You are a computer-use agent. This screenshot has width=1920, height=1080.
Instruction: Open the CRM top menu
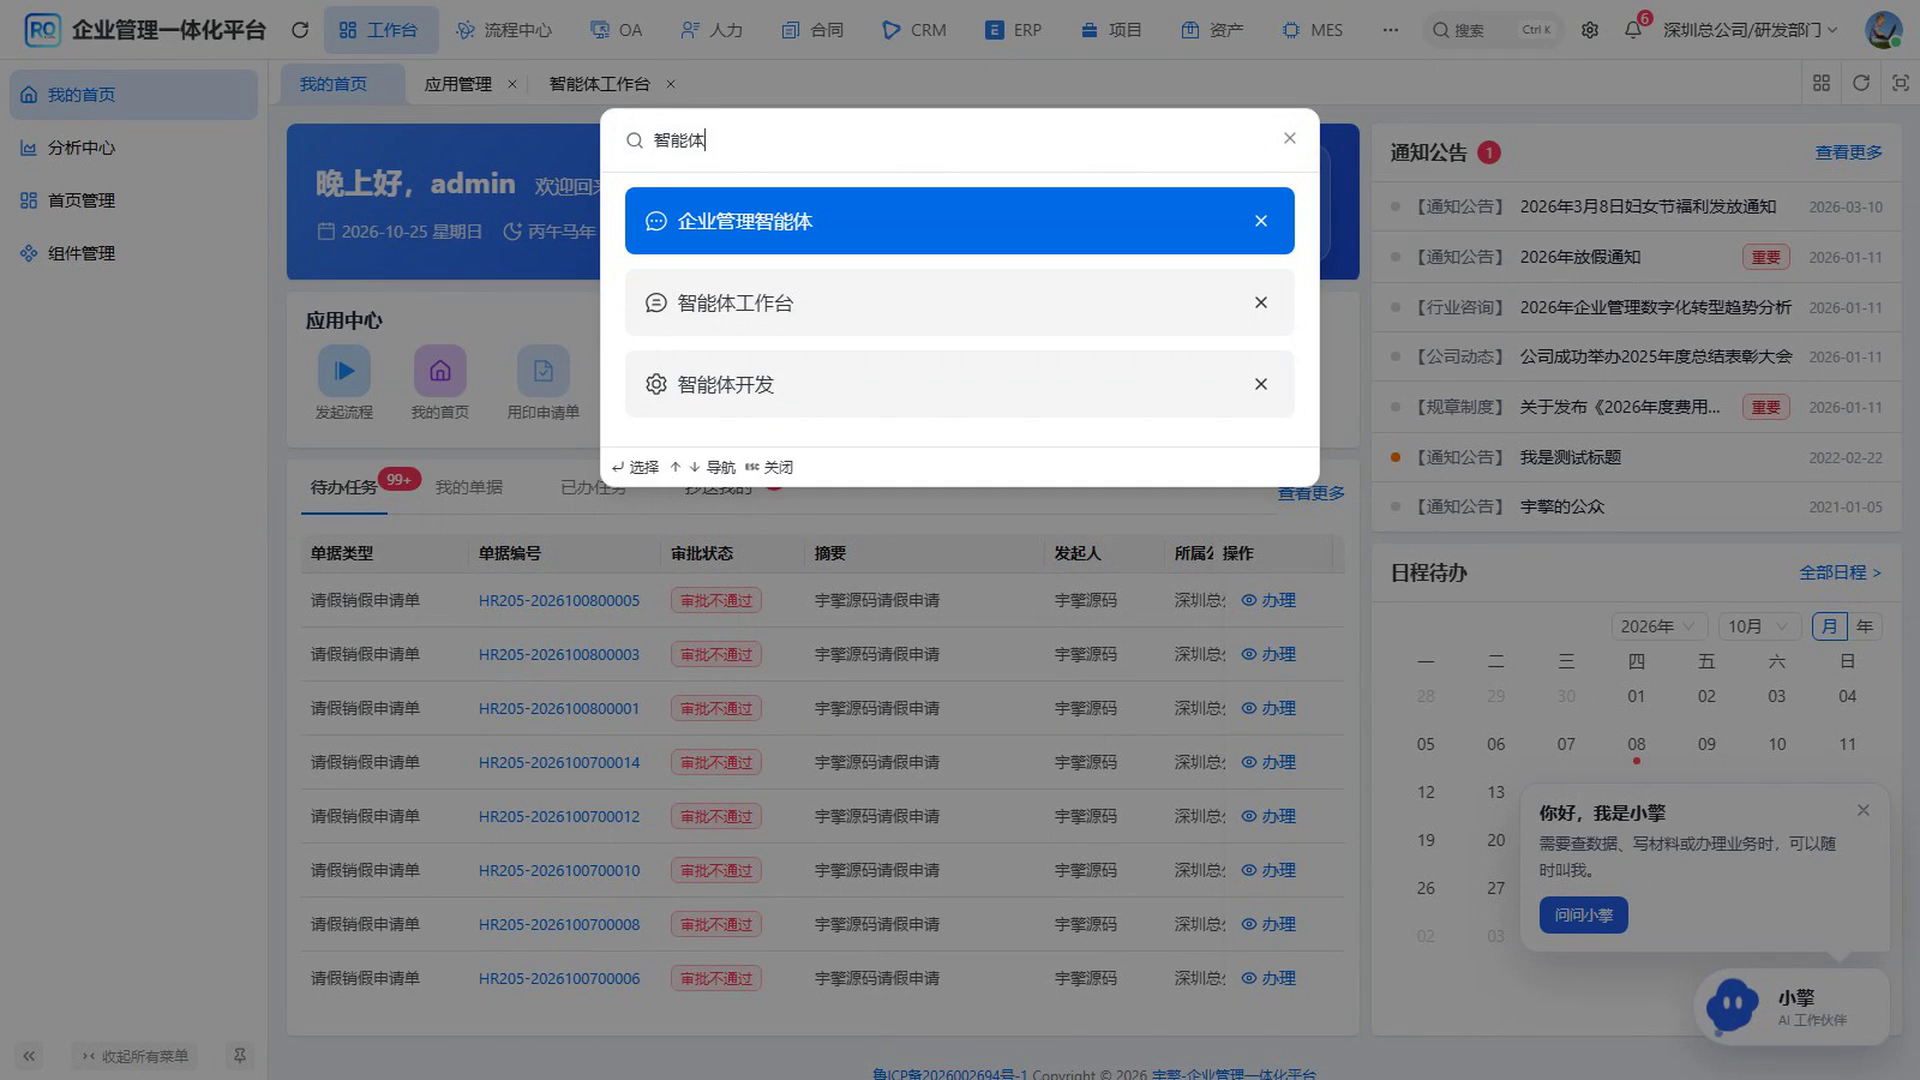tap(914, 30)
